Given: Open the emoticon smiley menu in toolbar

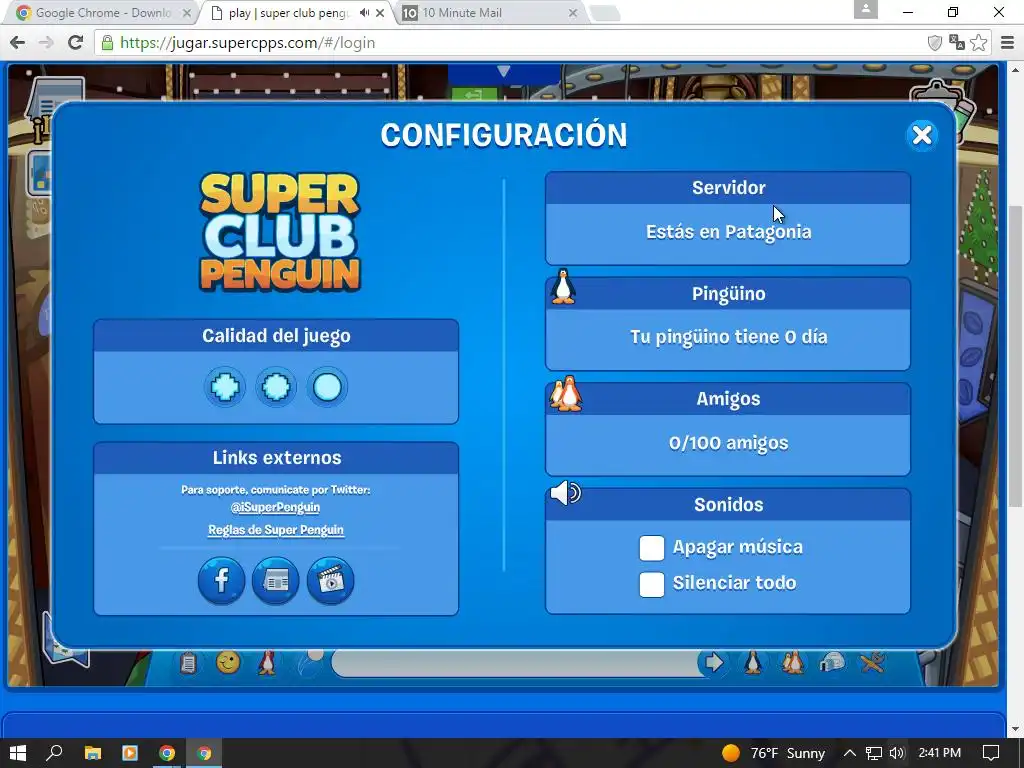Looking at the screenshot, I should (x=228, y=663).
